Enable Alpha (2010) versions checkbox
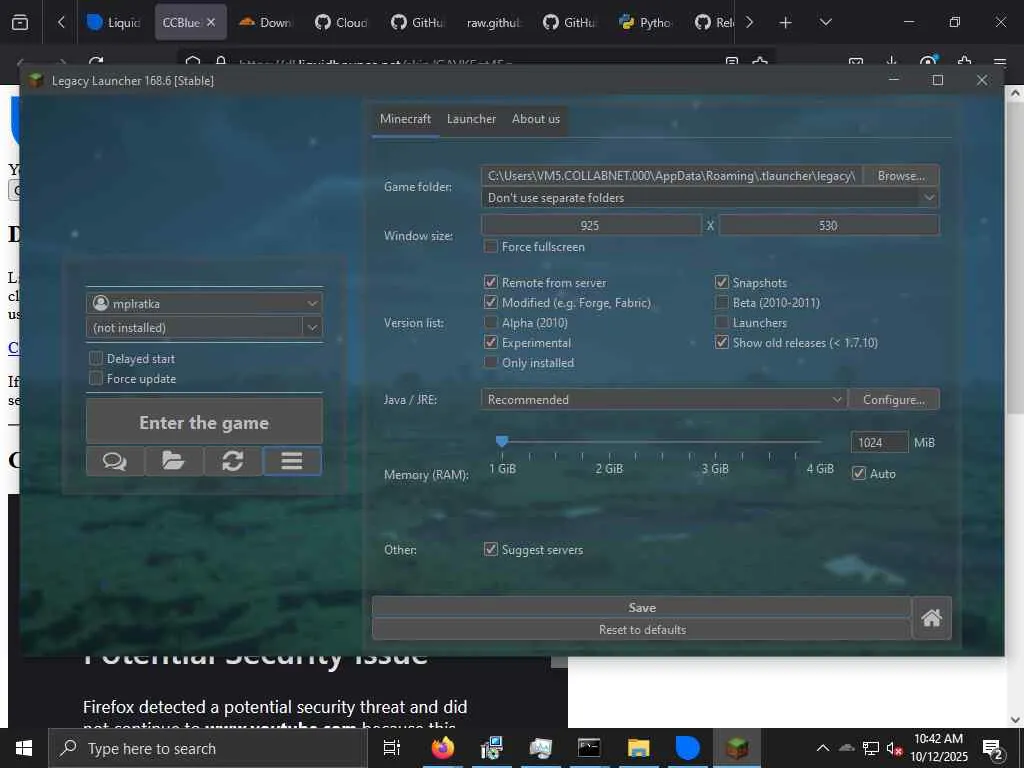Screen dimensions: 1024x768 (x=490, y=323)
